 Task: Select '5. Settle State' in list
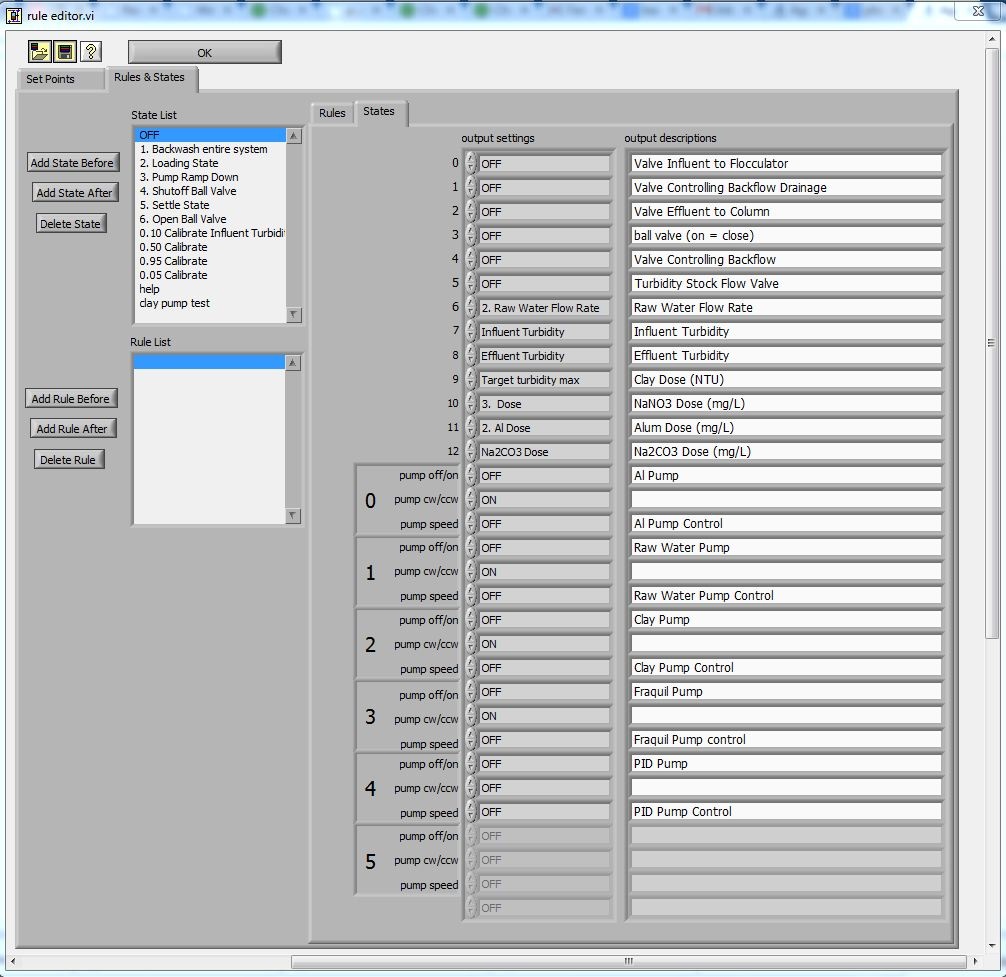tap(210, 205)
